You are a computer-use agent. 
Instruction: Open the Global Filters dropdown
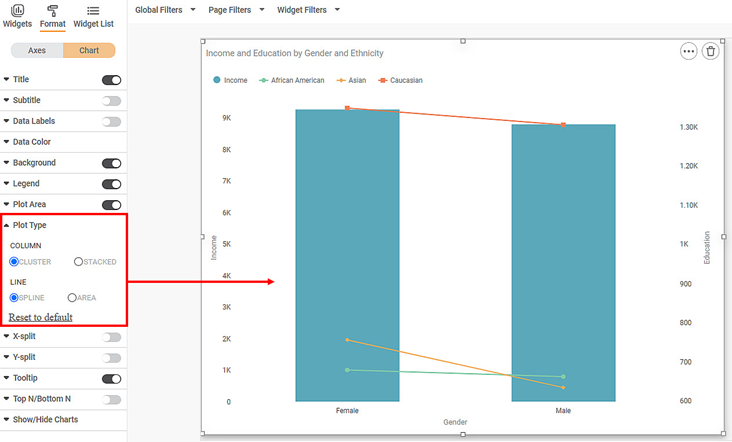(165, 10)
